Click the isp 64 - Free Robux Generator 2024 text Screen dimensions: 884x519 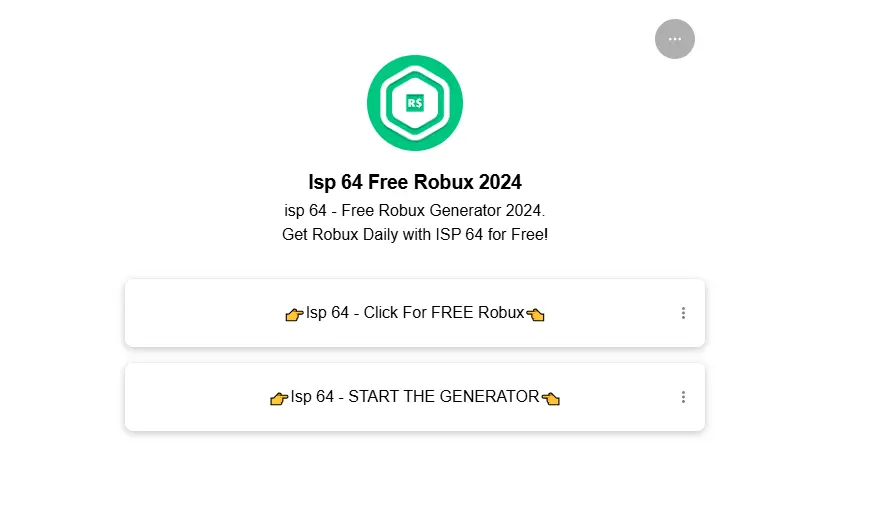(x=414, y=210)
